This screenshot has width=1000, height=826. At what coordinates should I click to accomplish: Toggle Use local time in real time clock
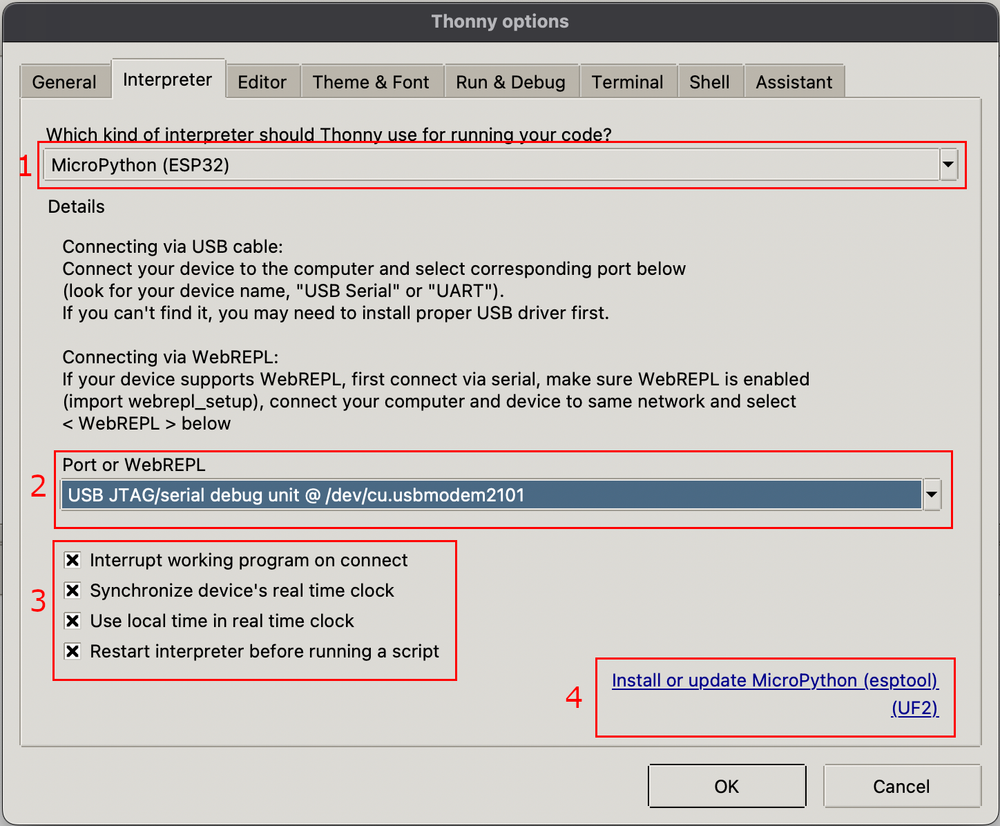pyautogui.click(x=72, y=620)
